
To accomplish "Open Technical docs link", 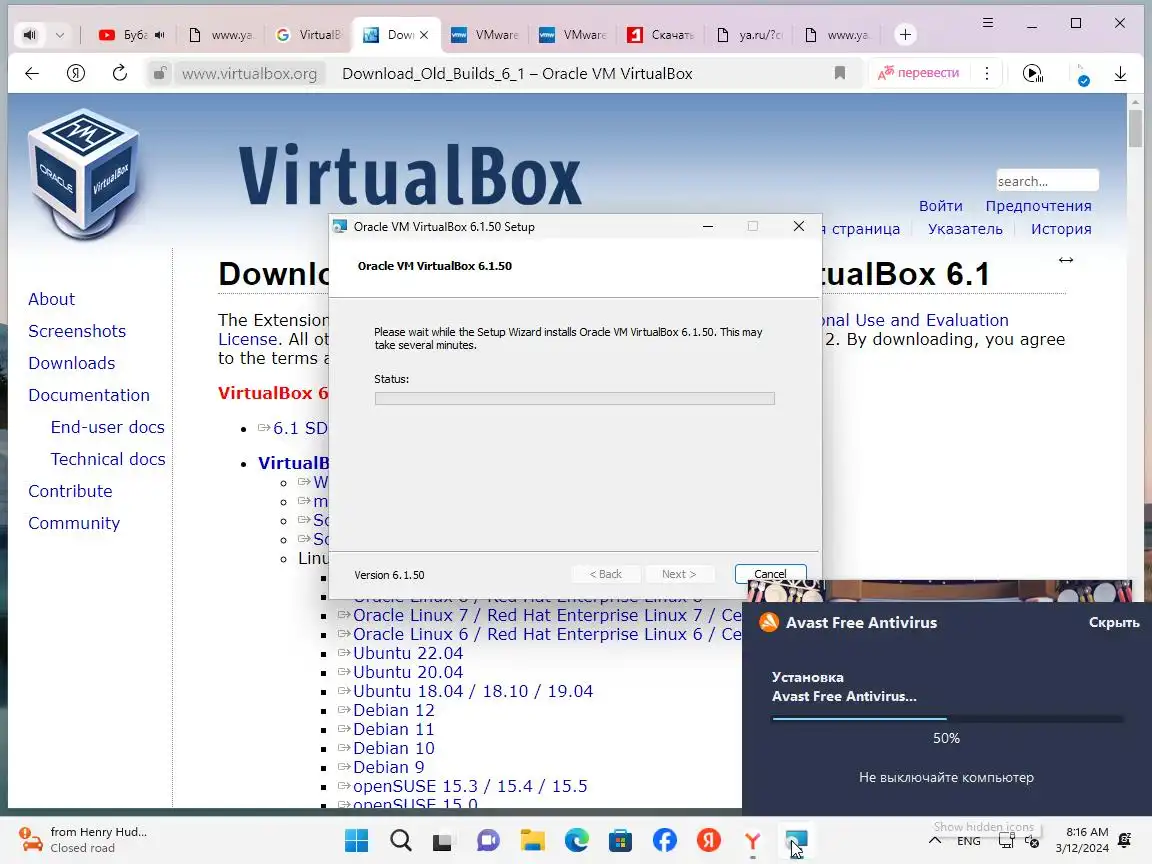I will 108,459.
